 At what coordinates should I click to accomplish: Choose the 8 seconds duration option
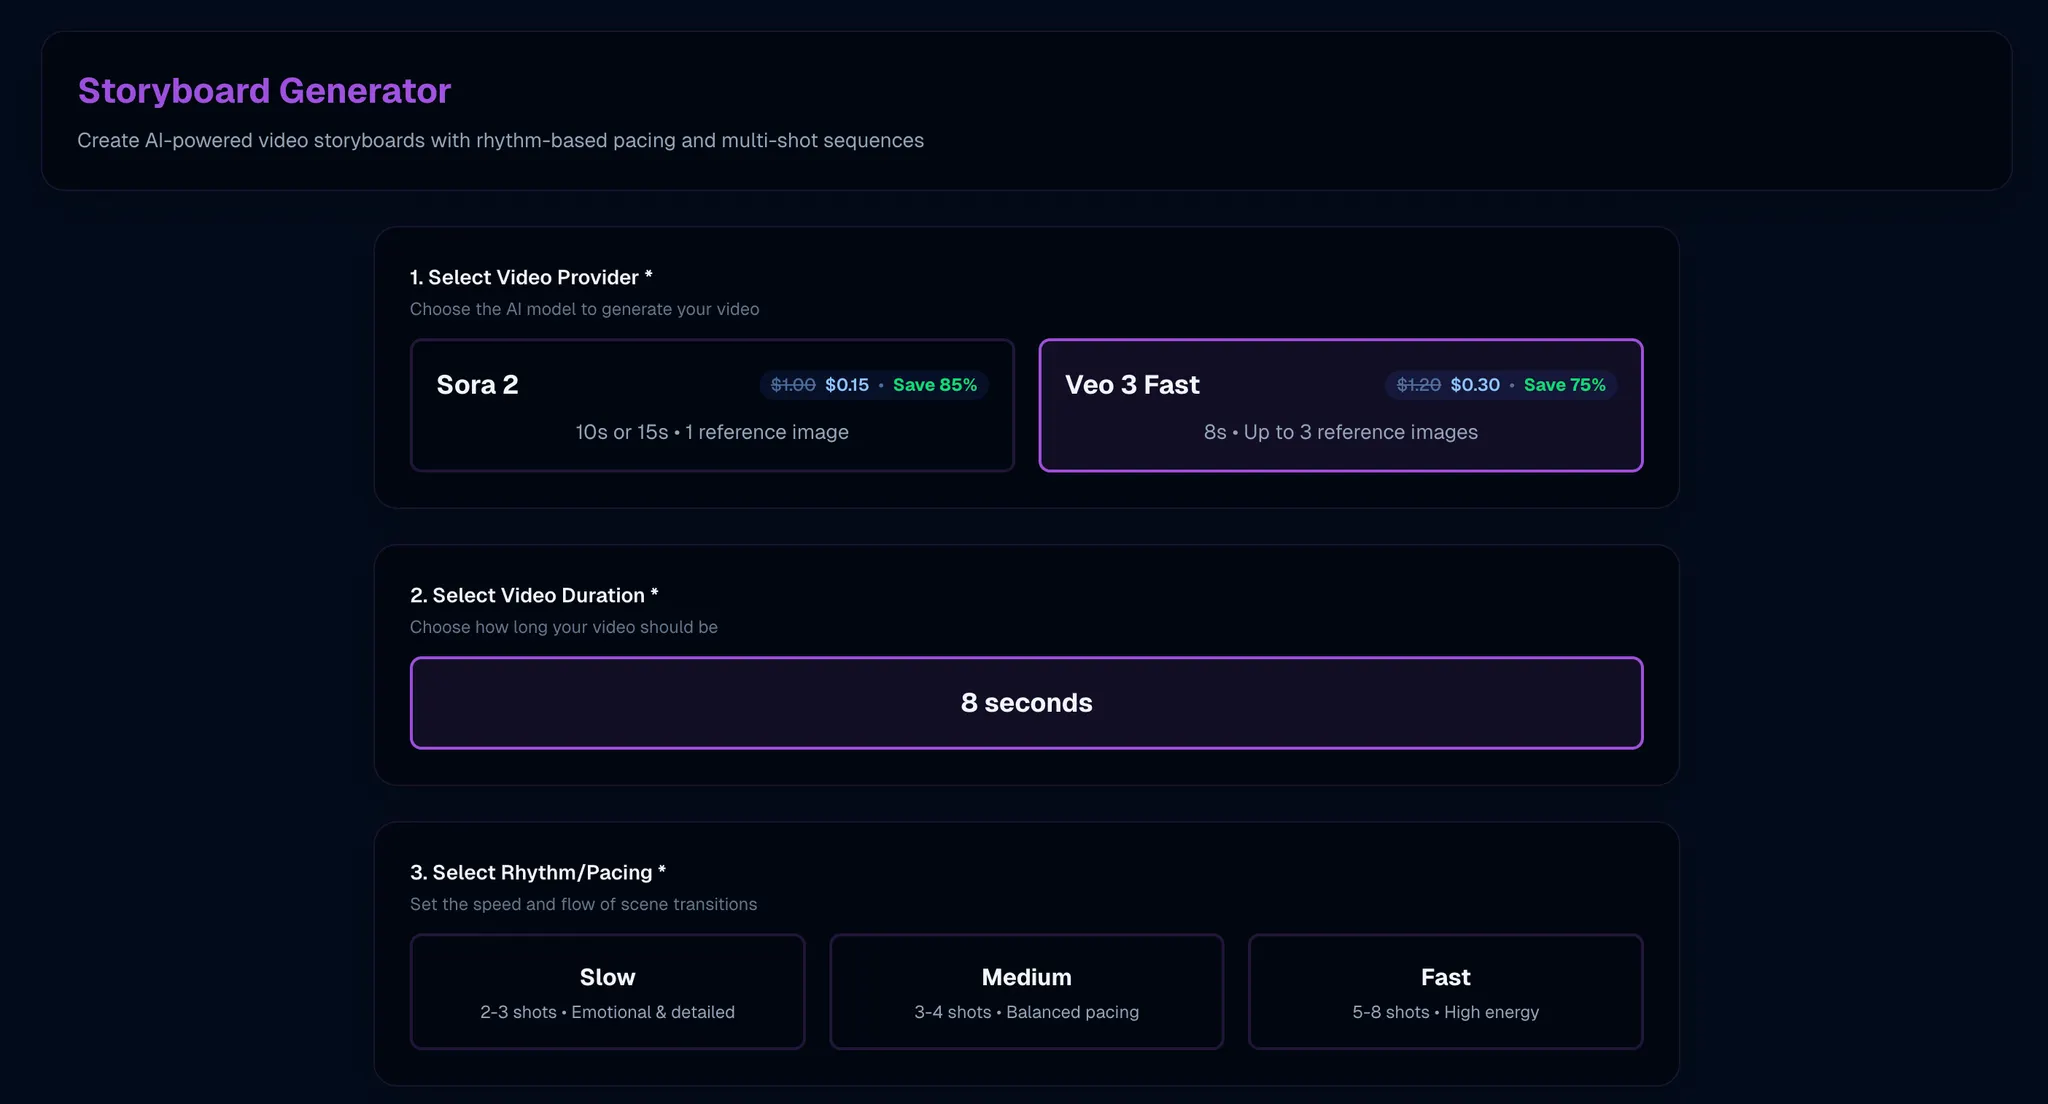pos(1026,703)
